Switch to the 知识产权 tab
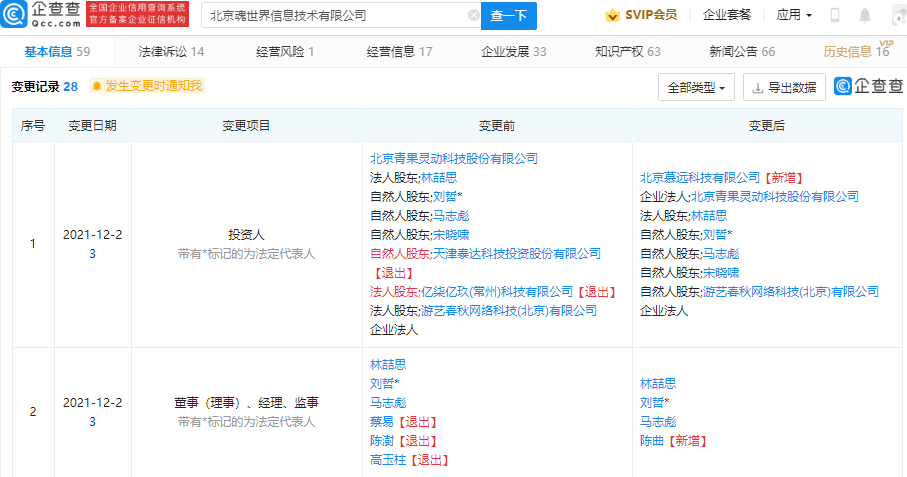 coord(626,52)
